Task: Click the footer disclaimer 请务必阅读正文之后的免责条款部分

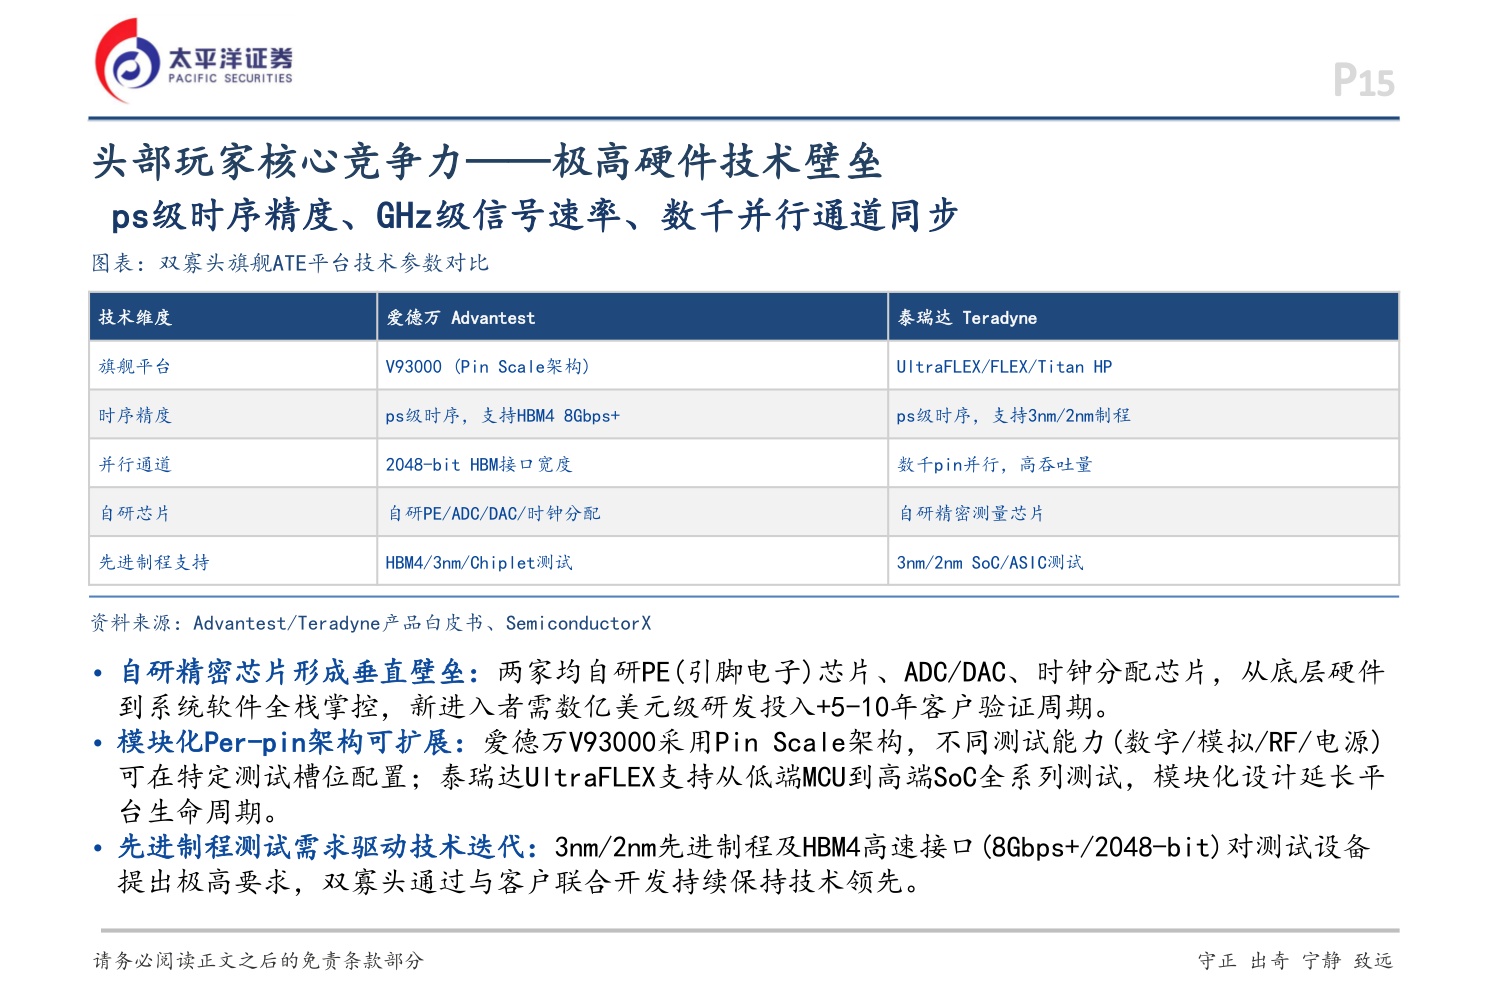Action: click(x=259, y=961)
